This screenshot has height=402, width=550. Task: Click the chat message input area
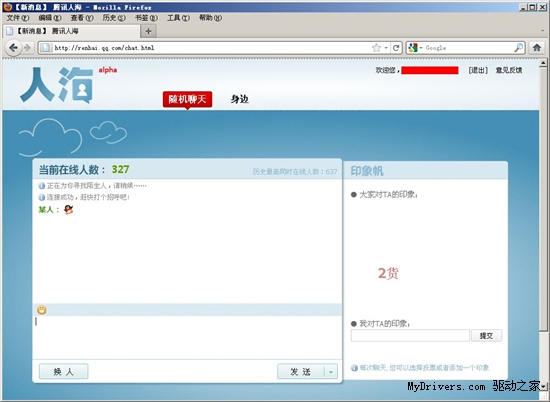pyautogui.click(x=187, y=337)
